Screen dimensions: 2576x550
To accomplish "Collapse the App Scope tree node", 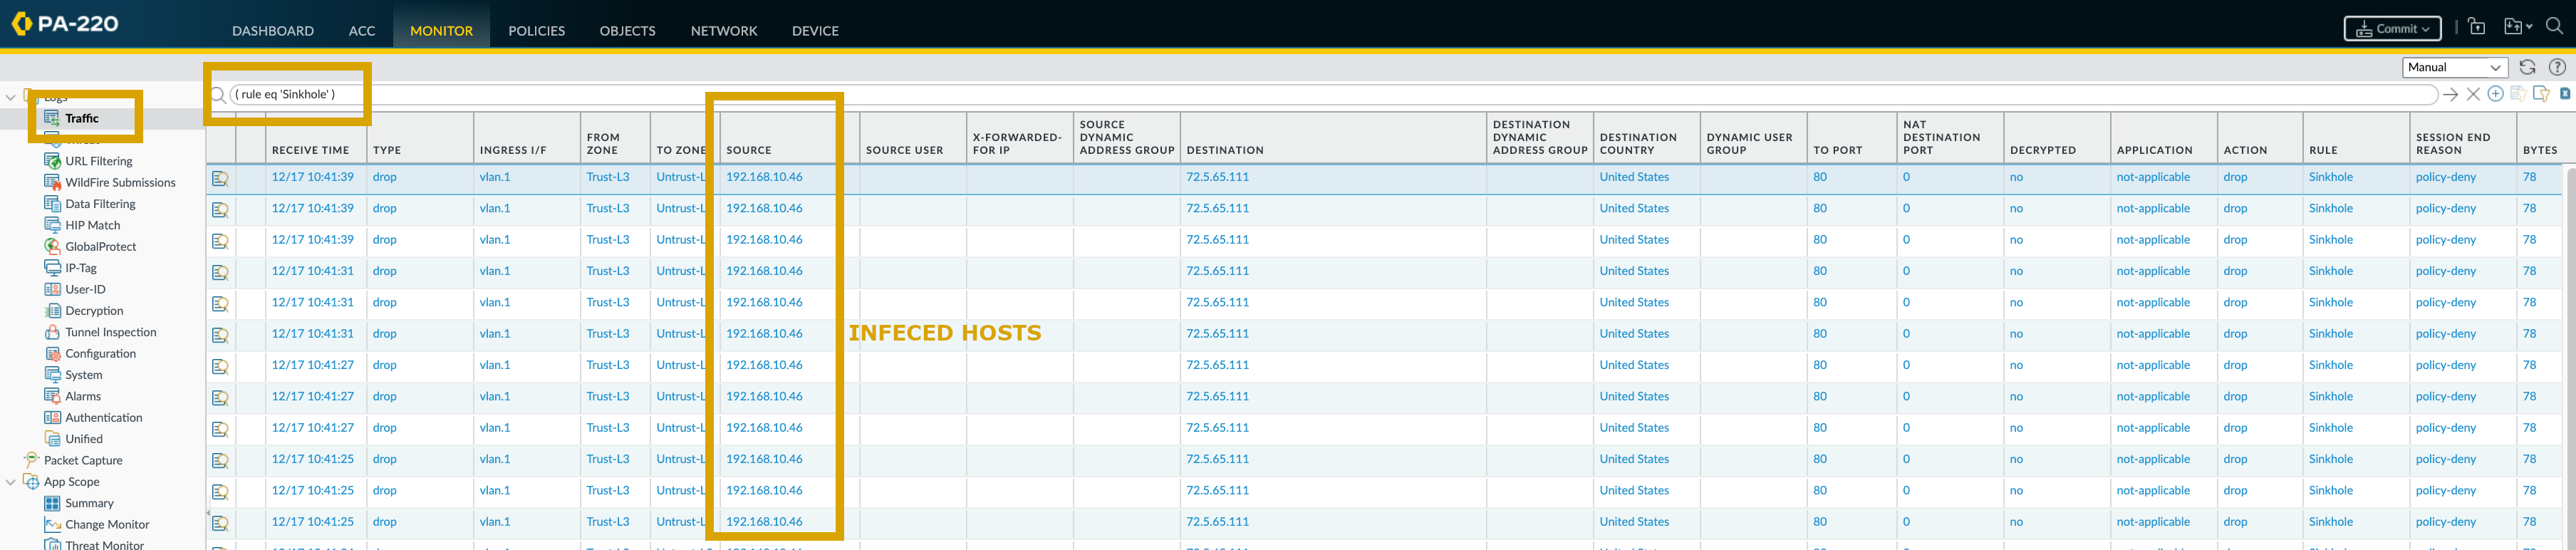I will (x=11, y=482).
